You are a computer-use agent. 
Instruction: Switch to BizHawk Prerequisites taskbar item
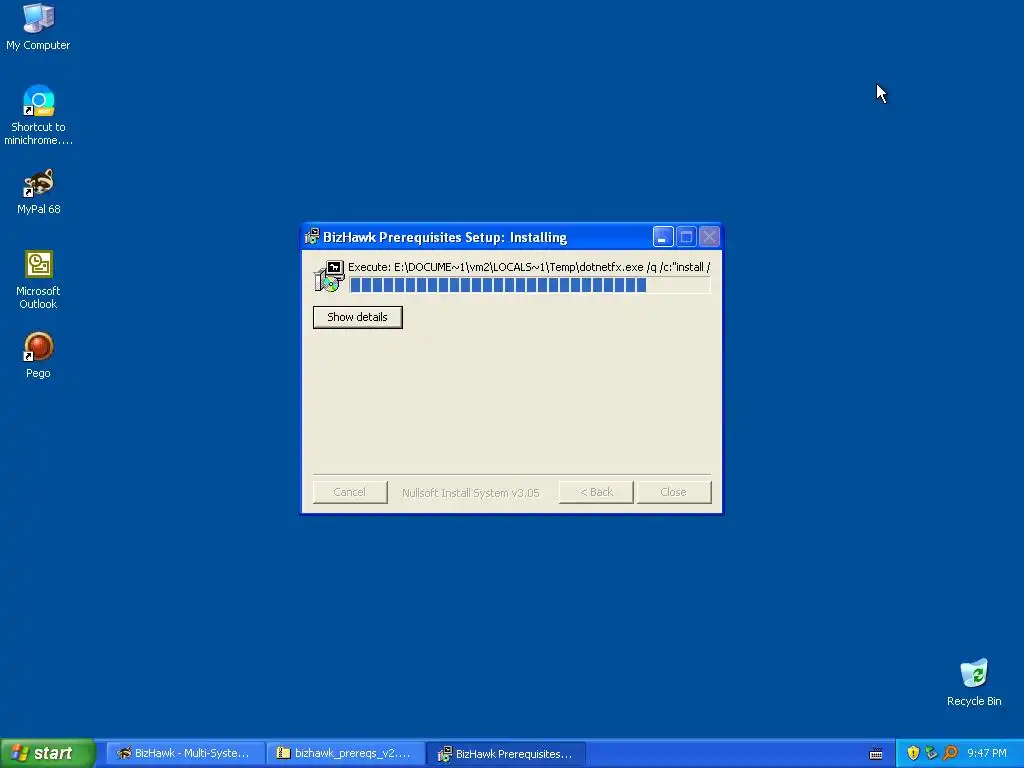[506, 753]
